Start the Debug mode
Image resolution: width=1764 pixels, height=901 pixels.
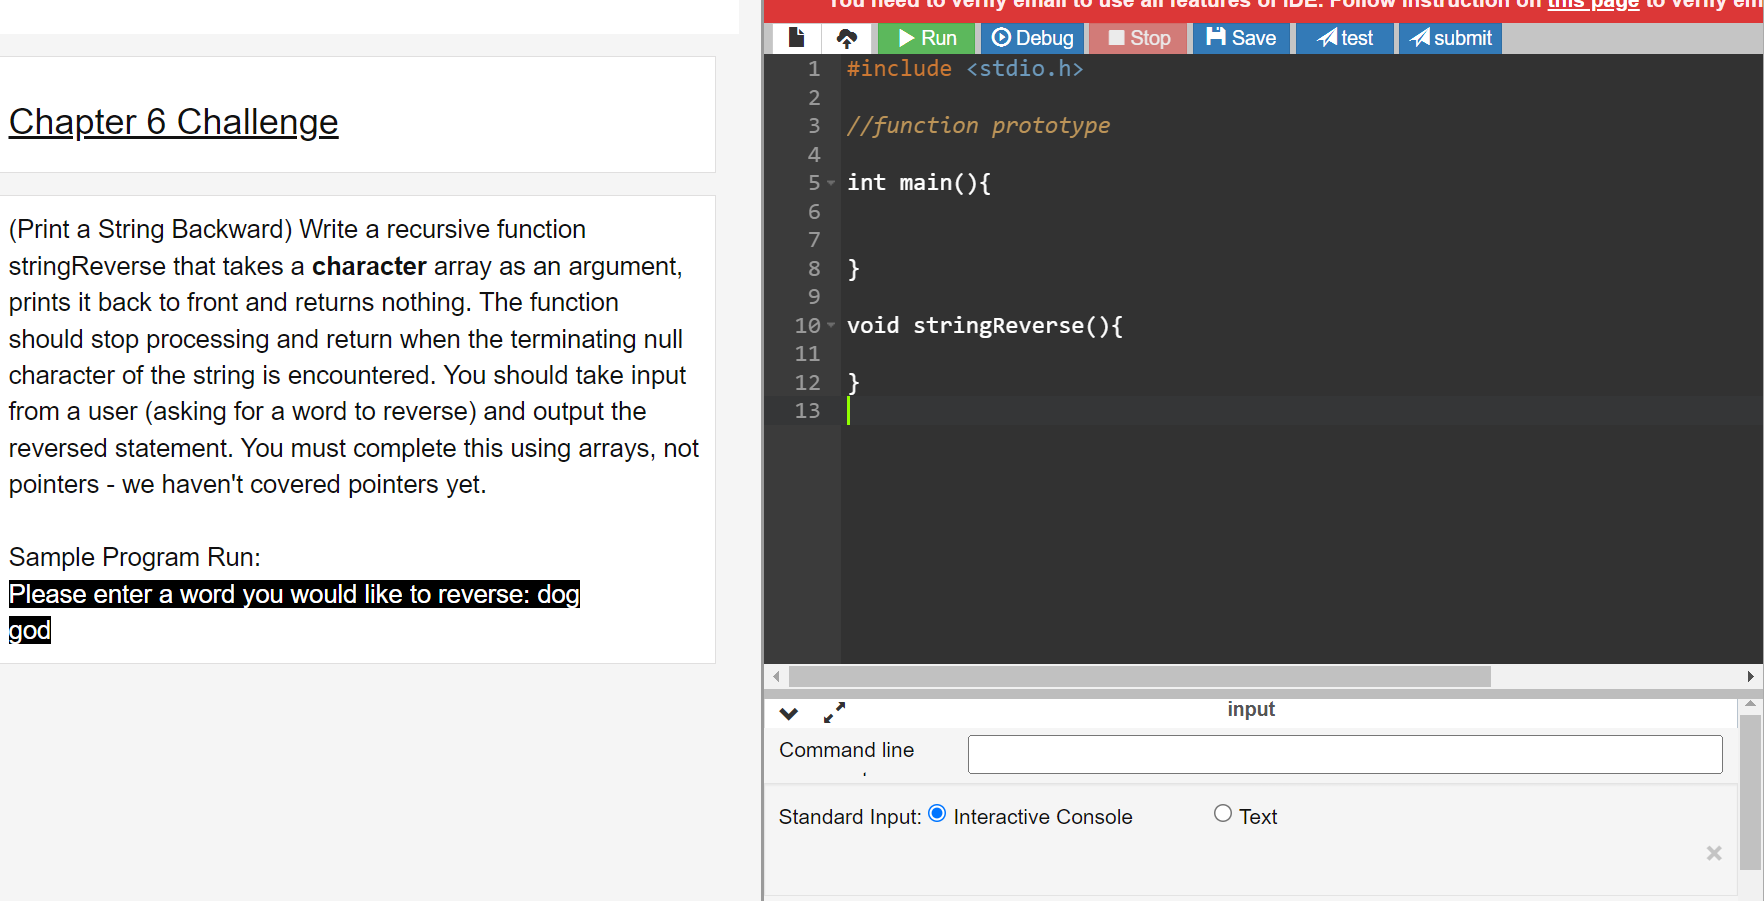click(x=1031, y=37)
